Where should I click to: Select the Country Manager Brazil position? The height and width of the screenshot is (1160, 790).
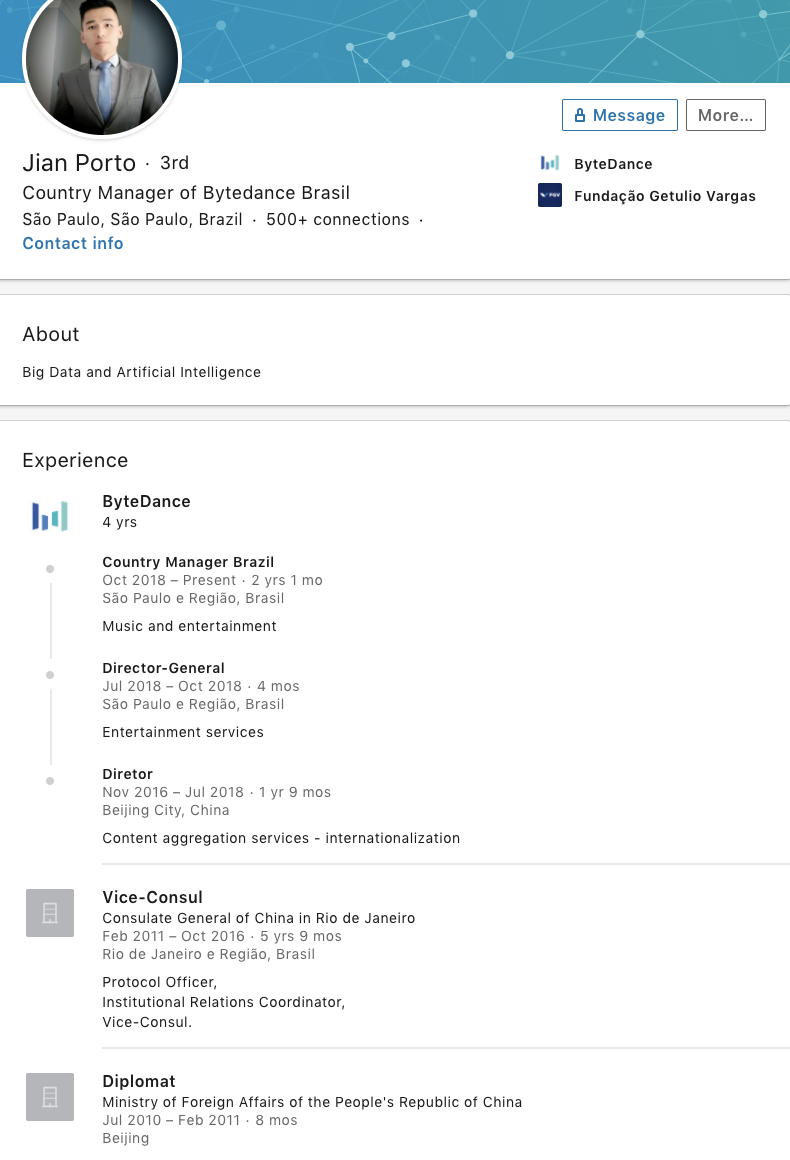[x=188, y=562]
